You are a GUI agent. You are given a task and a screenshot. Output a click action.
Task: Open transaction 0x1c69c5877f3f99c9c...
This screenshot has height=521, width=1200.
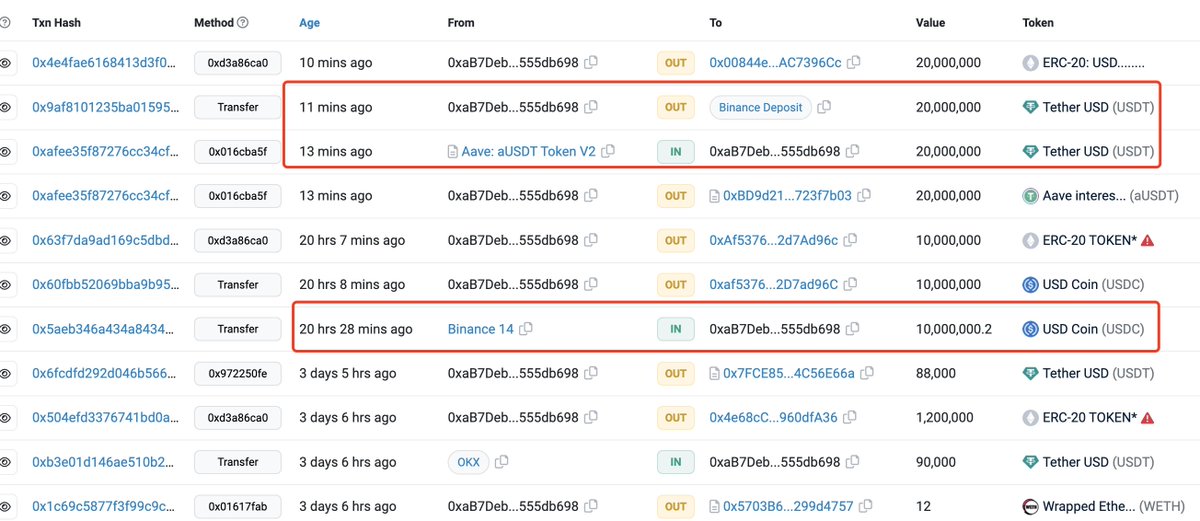105,506
